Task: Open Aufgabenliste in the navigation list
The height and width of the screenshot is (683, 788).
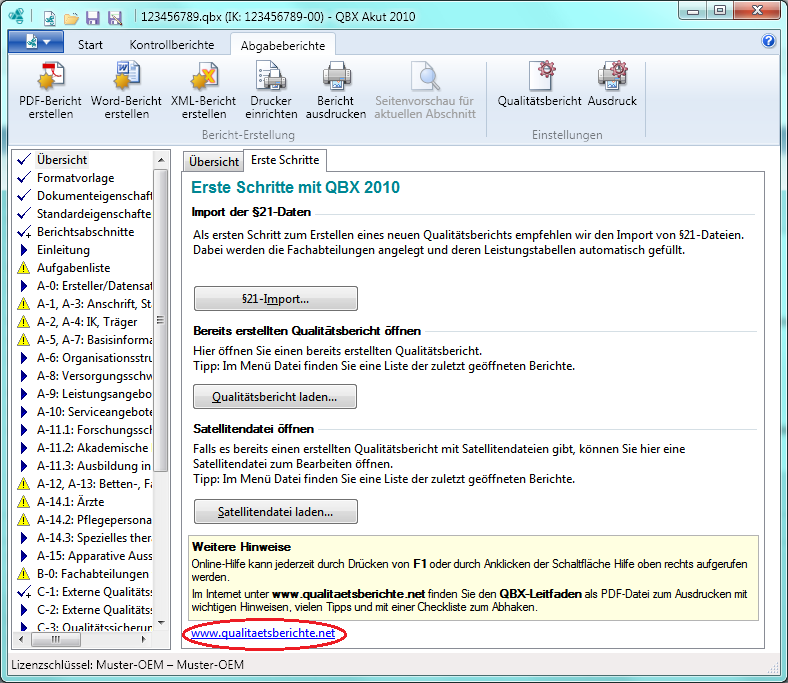Action: [x=73, y=268]
